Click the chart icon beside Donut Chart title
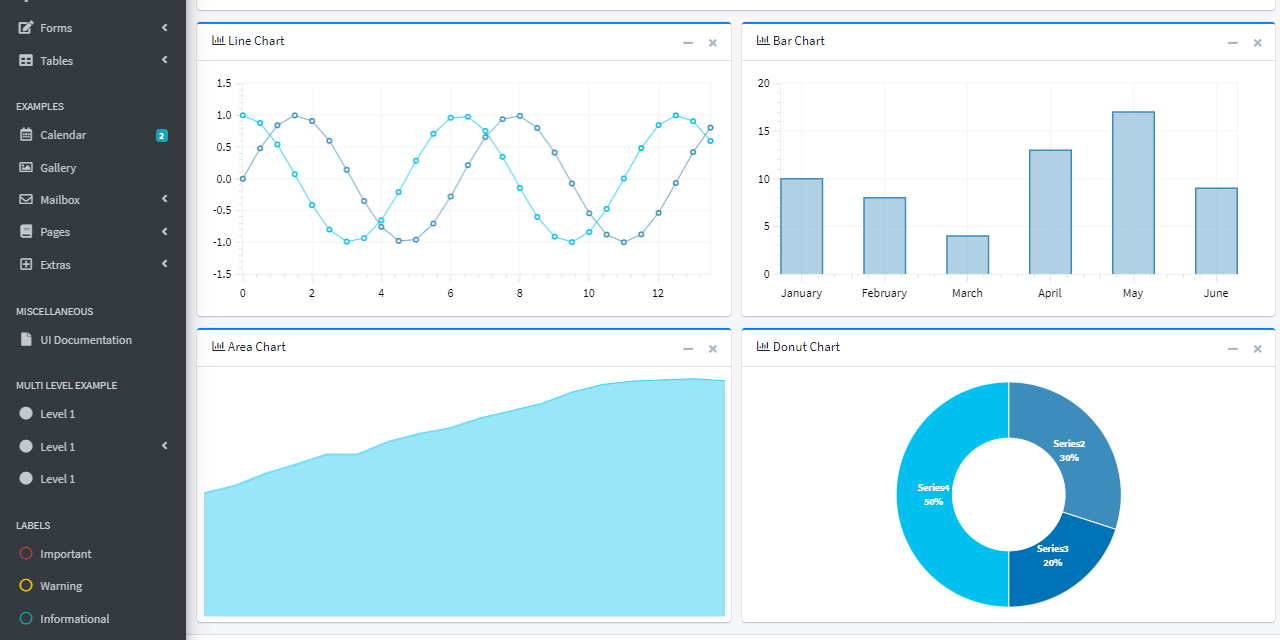Screen dimensions: 1280x640 point(764,346)
